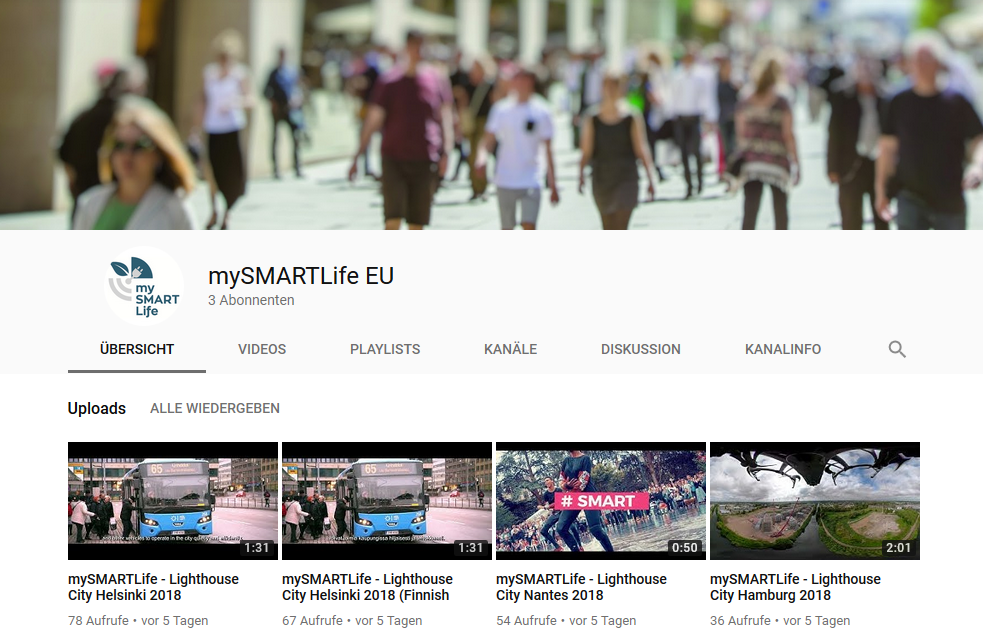This screenshot has height=642, width=983.
Task: Click '67 Aufrufe • vor 5 Tagen' text
Action: (352, 621)
